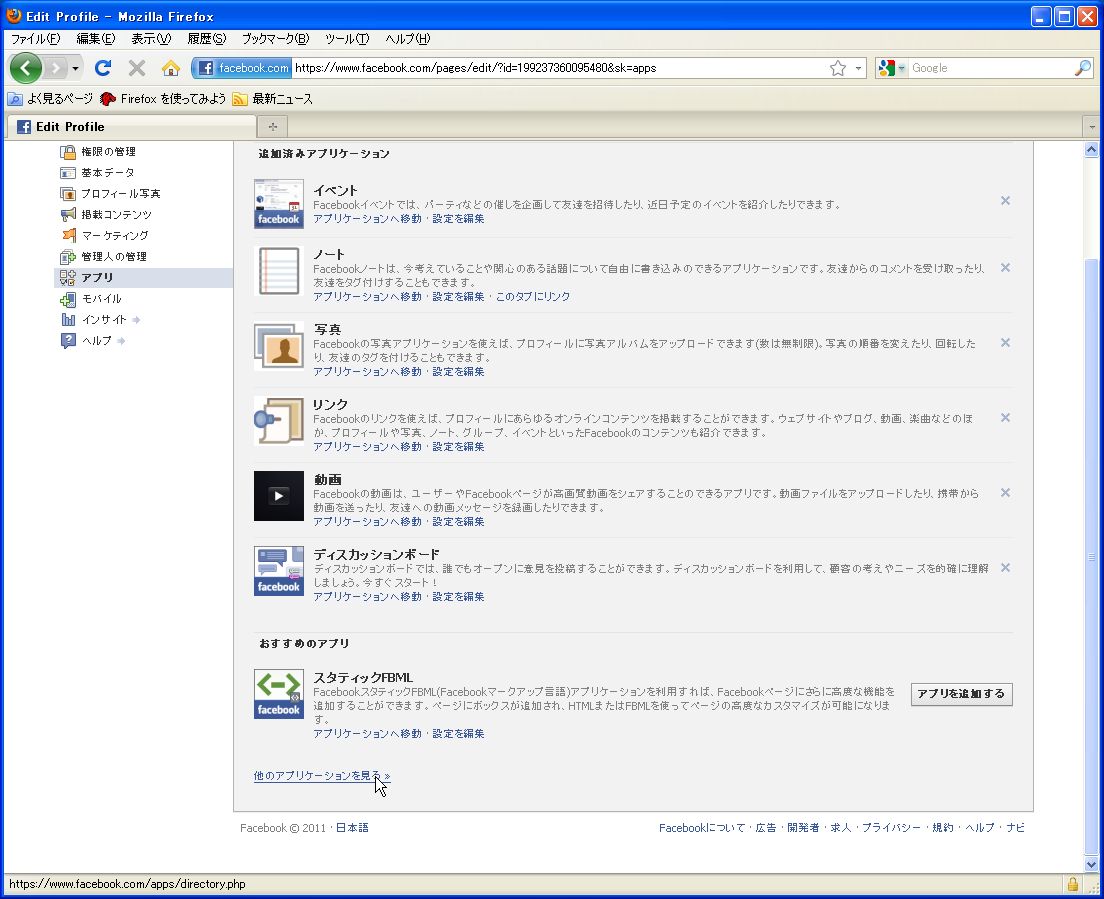Screen dimensions: 1104x899
Task: Remove the 写真 app with its X
Action: [x=1005, y=343]
